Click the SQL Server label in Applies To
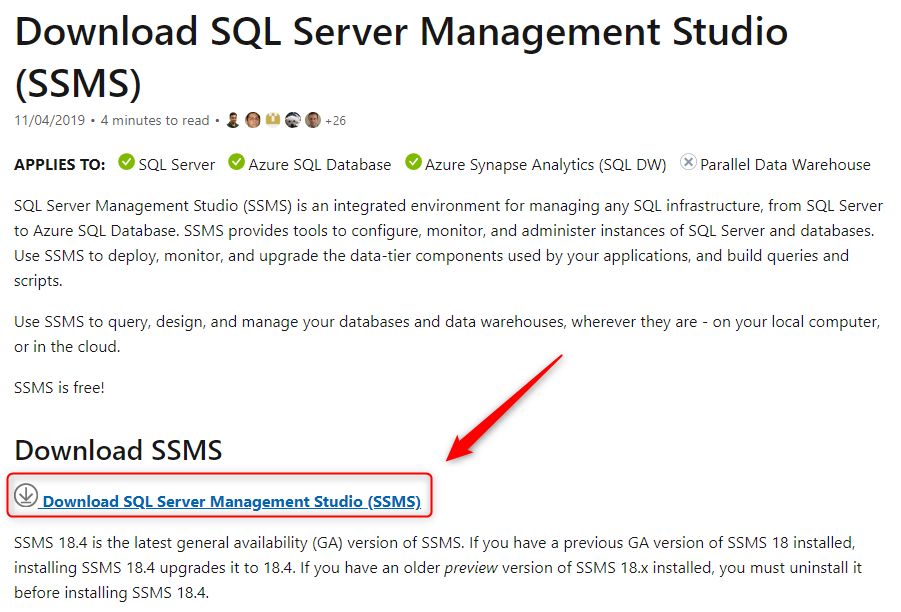The image size is (901, 612). (x=177, y=165)
